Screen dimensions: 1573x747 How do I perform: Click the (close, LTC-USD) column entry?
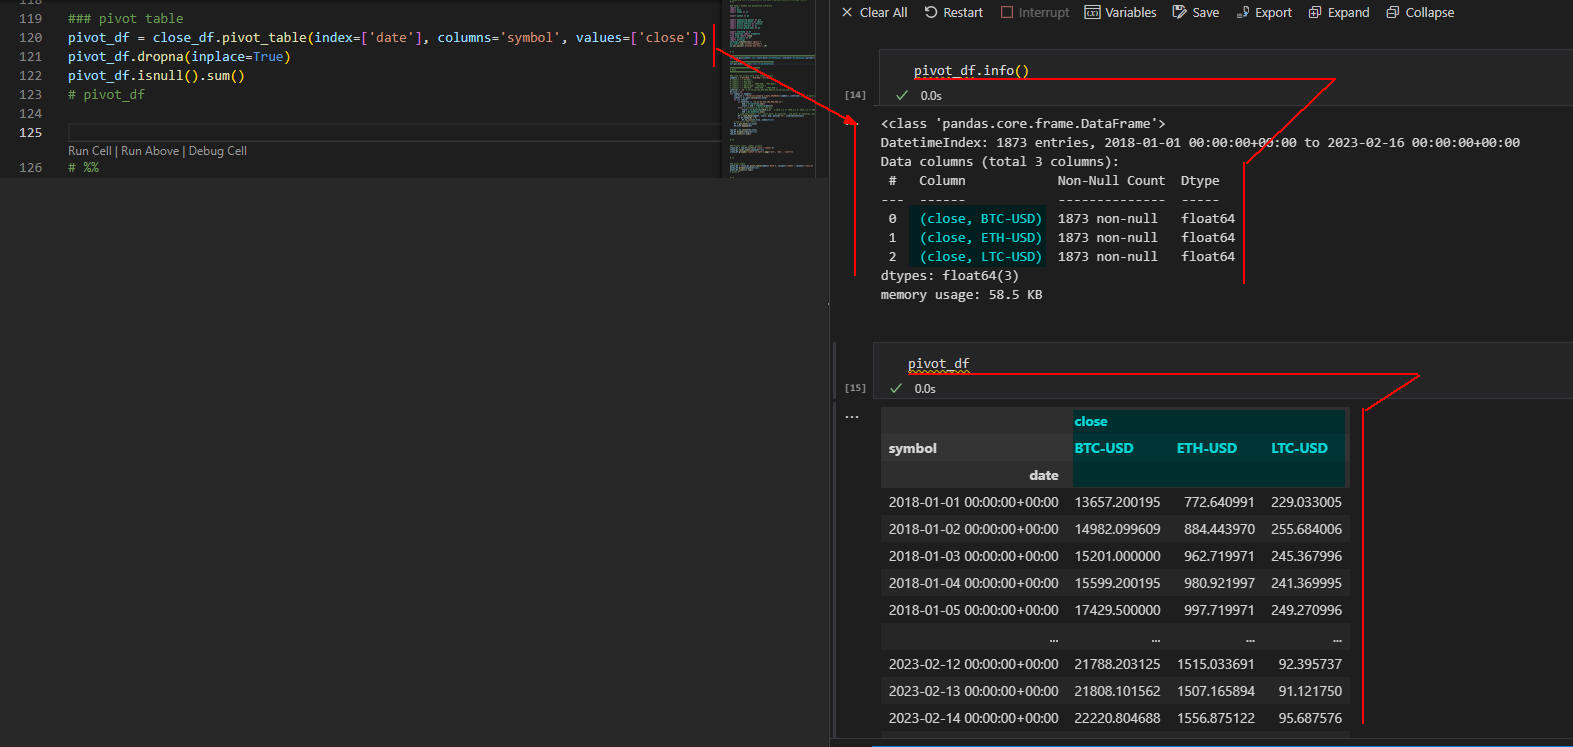coord(980,256)
